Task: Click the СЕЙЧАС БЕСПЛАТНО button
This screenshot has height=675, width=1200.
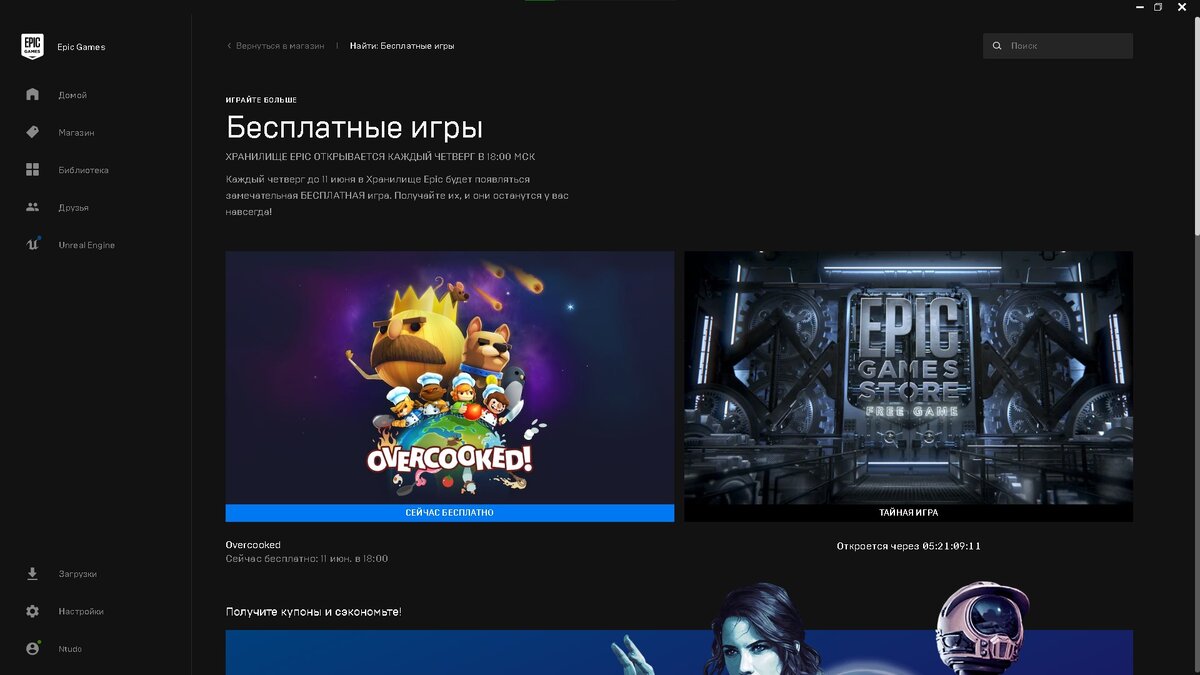Action: coord(450,513)
